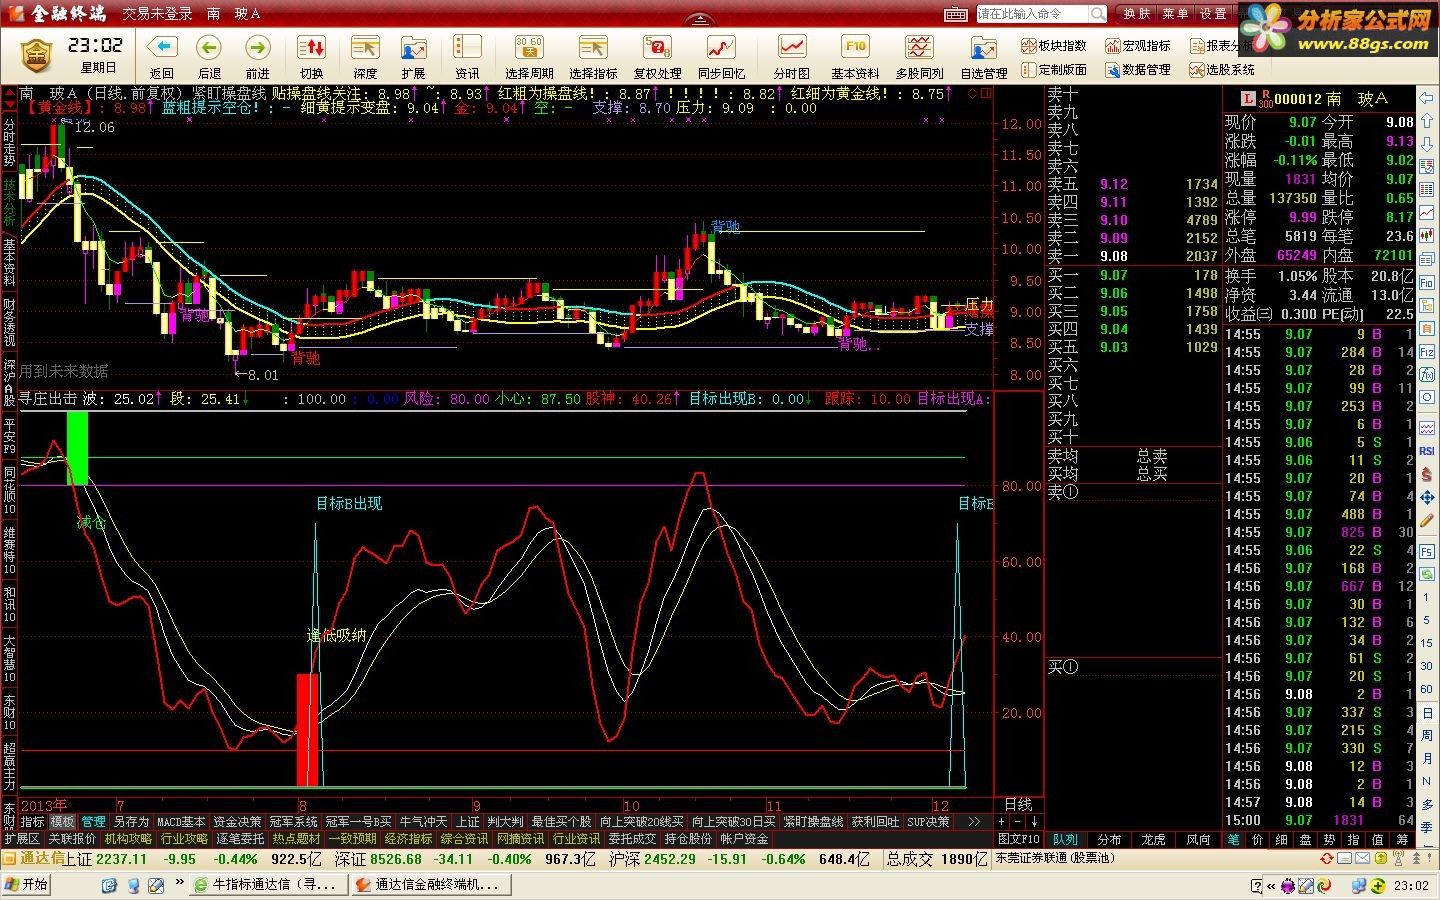Viewport: 1440px width, 900px height.
Task: Open the 关联报价 bottom tab
Action: 72,839
